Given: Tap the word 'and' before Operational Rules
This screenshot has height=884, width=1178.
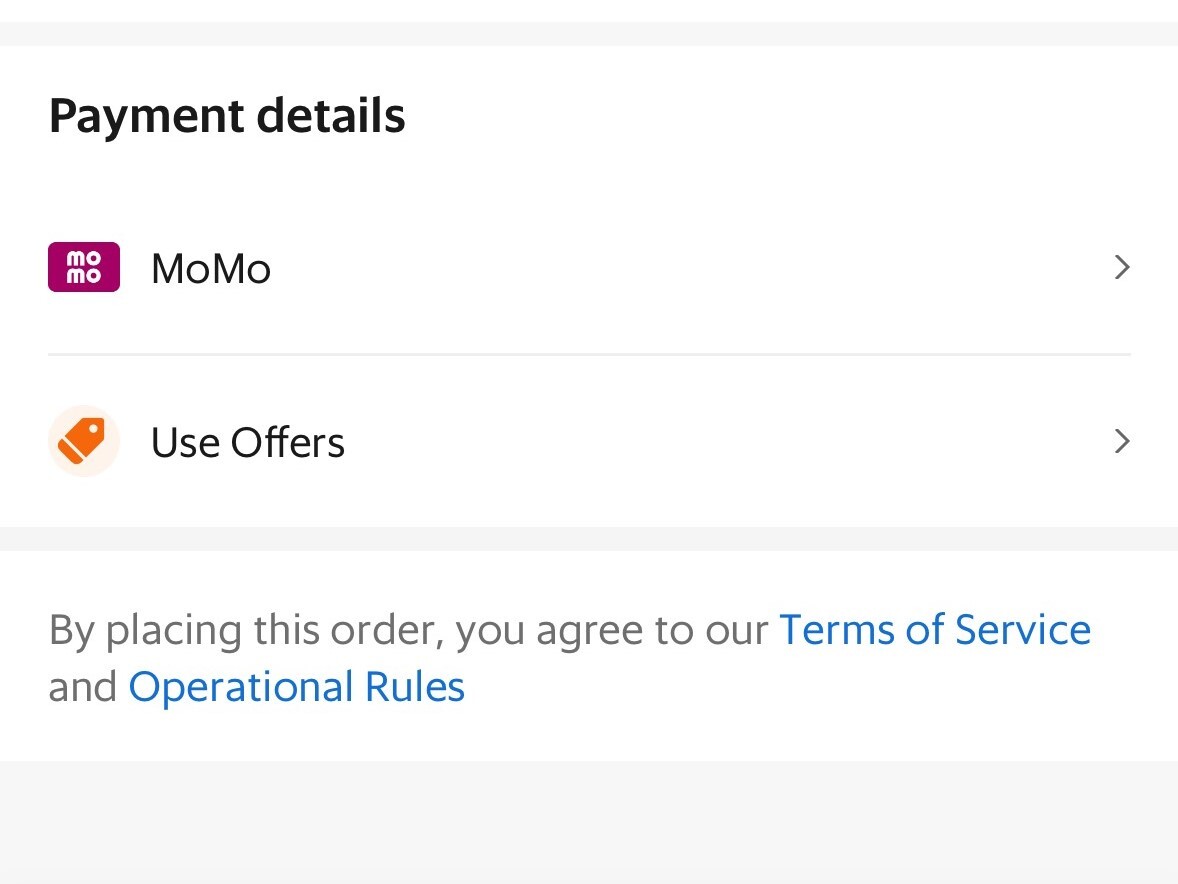Looking at the screenshot, I should [83, 687].
